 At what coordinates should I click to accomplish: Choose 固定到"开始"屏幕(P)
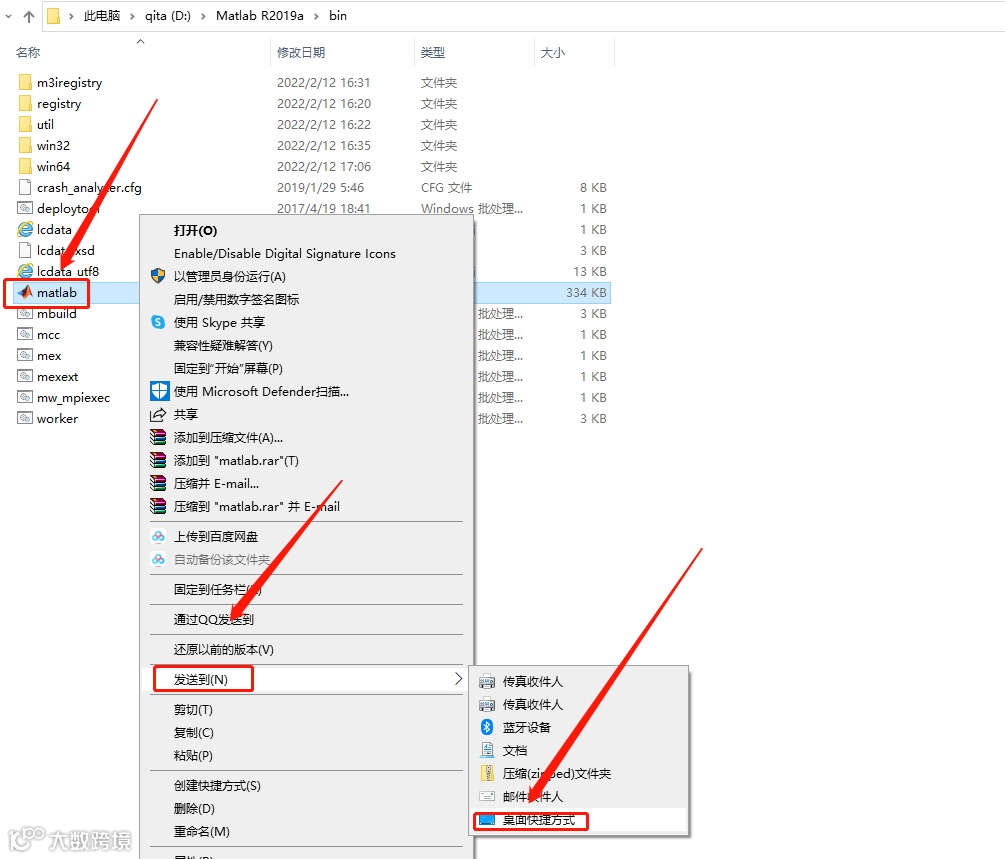[228, 369]
